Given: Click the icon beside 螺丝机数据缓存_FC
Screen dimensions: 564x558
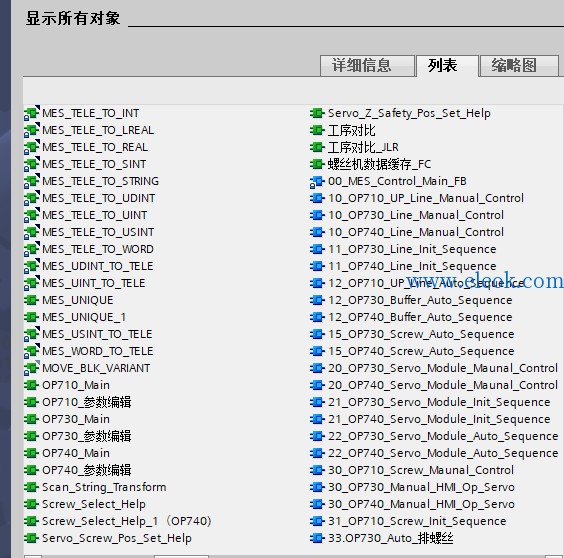Looking at the screenshot, I should pyautogui.click(x=317, y=164).
